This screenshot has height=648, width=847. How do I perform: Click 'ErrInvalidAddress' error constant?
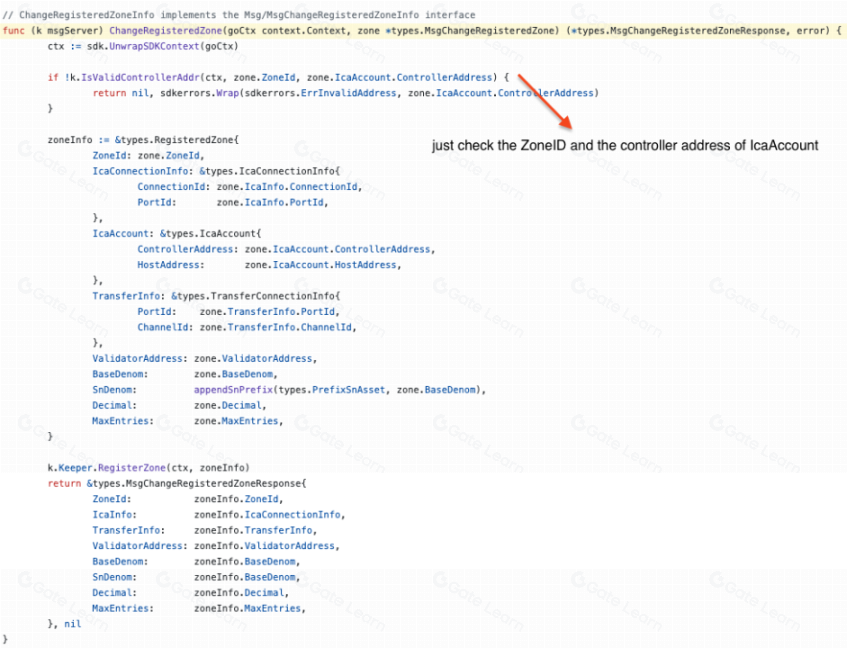point(348,93)
